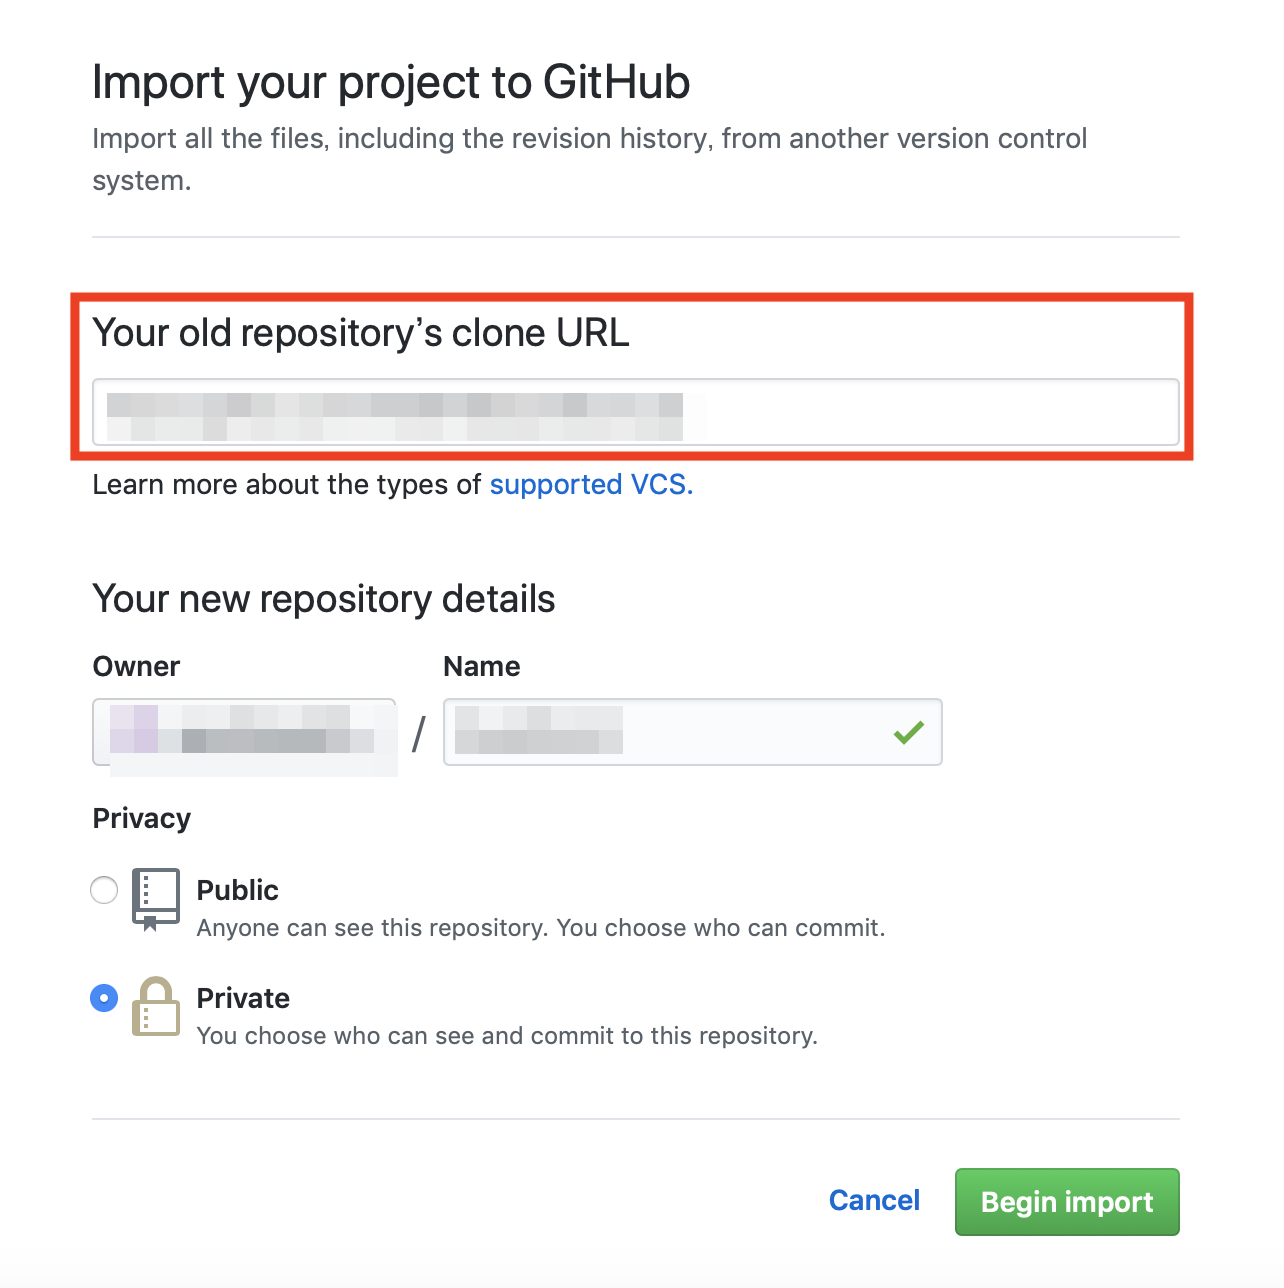Click the Begin import button
This screenshot has width=1284, height=1288.
click(x=1067, y=1202)
